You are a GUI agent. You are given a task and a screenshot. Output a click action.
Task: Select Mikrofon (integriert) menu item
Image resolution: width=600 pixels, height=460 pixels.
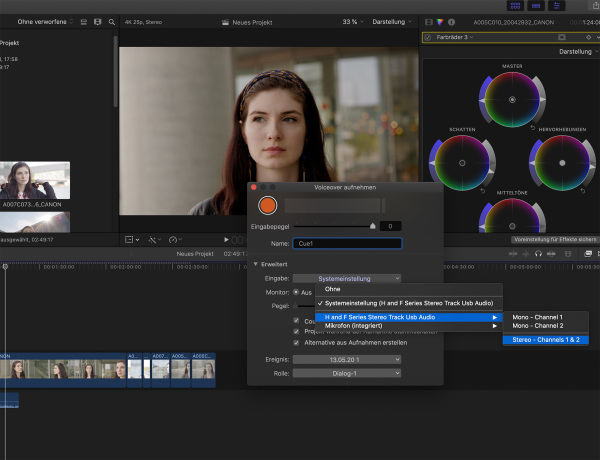[x=409, y=326]
